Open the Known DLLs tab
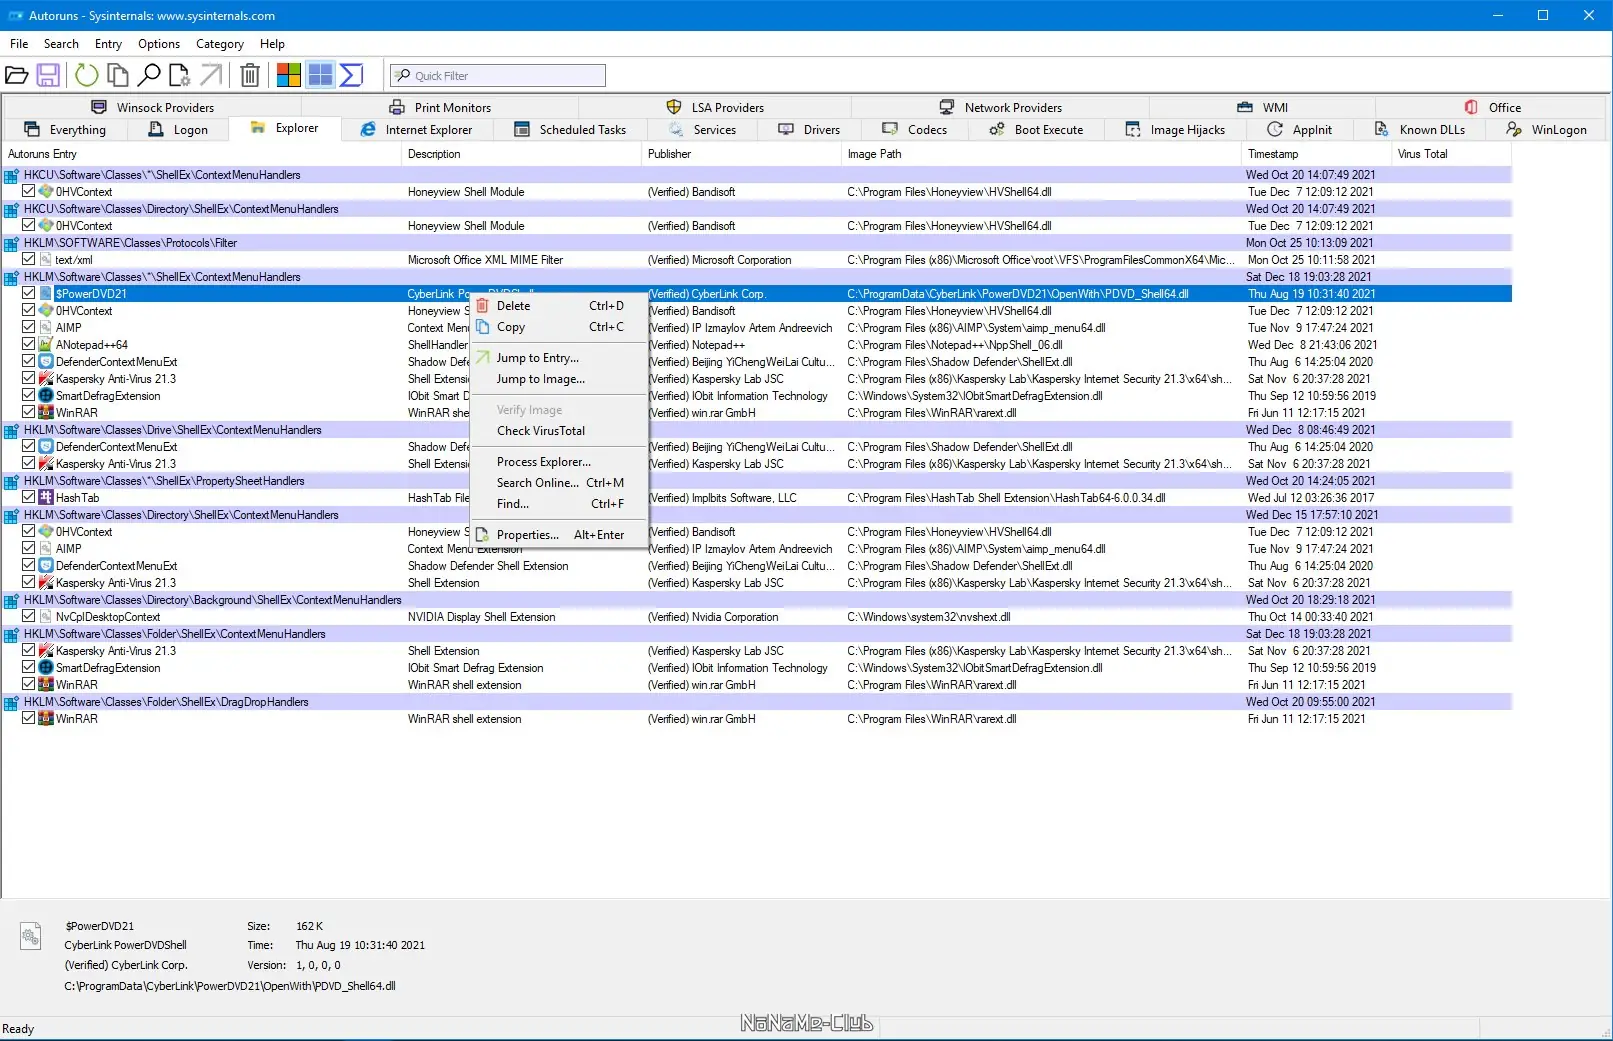 tap(1419, 130)
